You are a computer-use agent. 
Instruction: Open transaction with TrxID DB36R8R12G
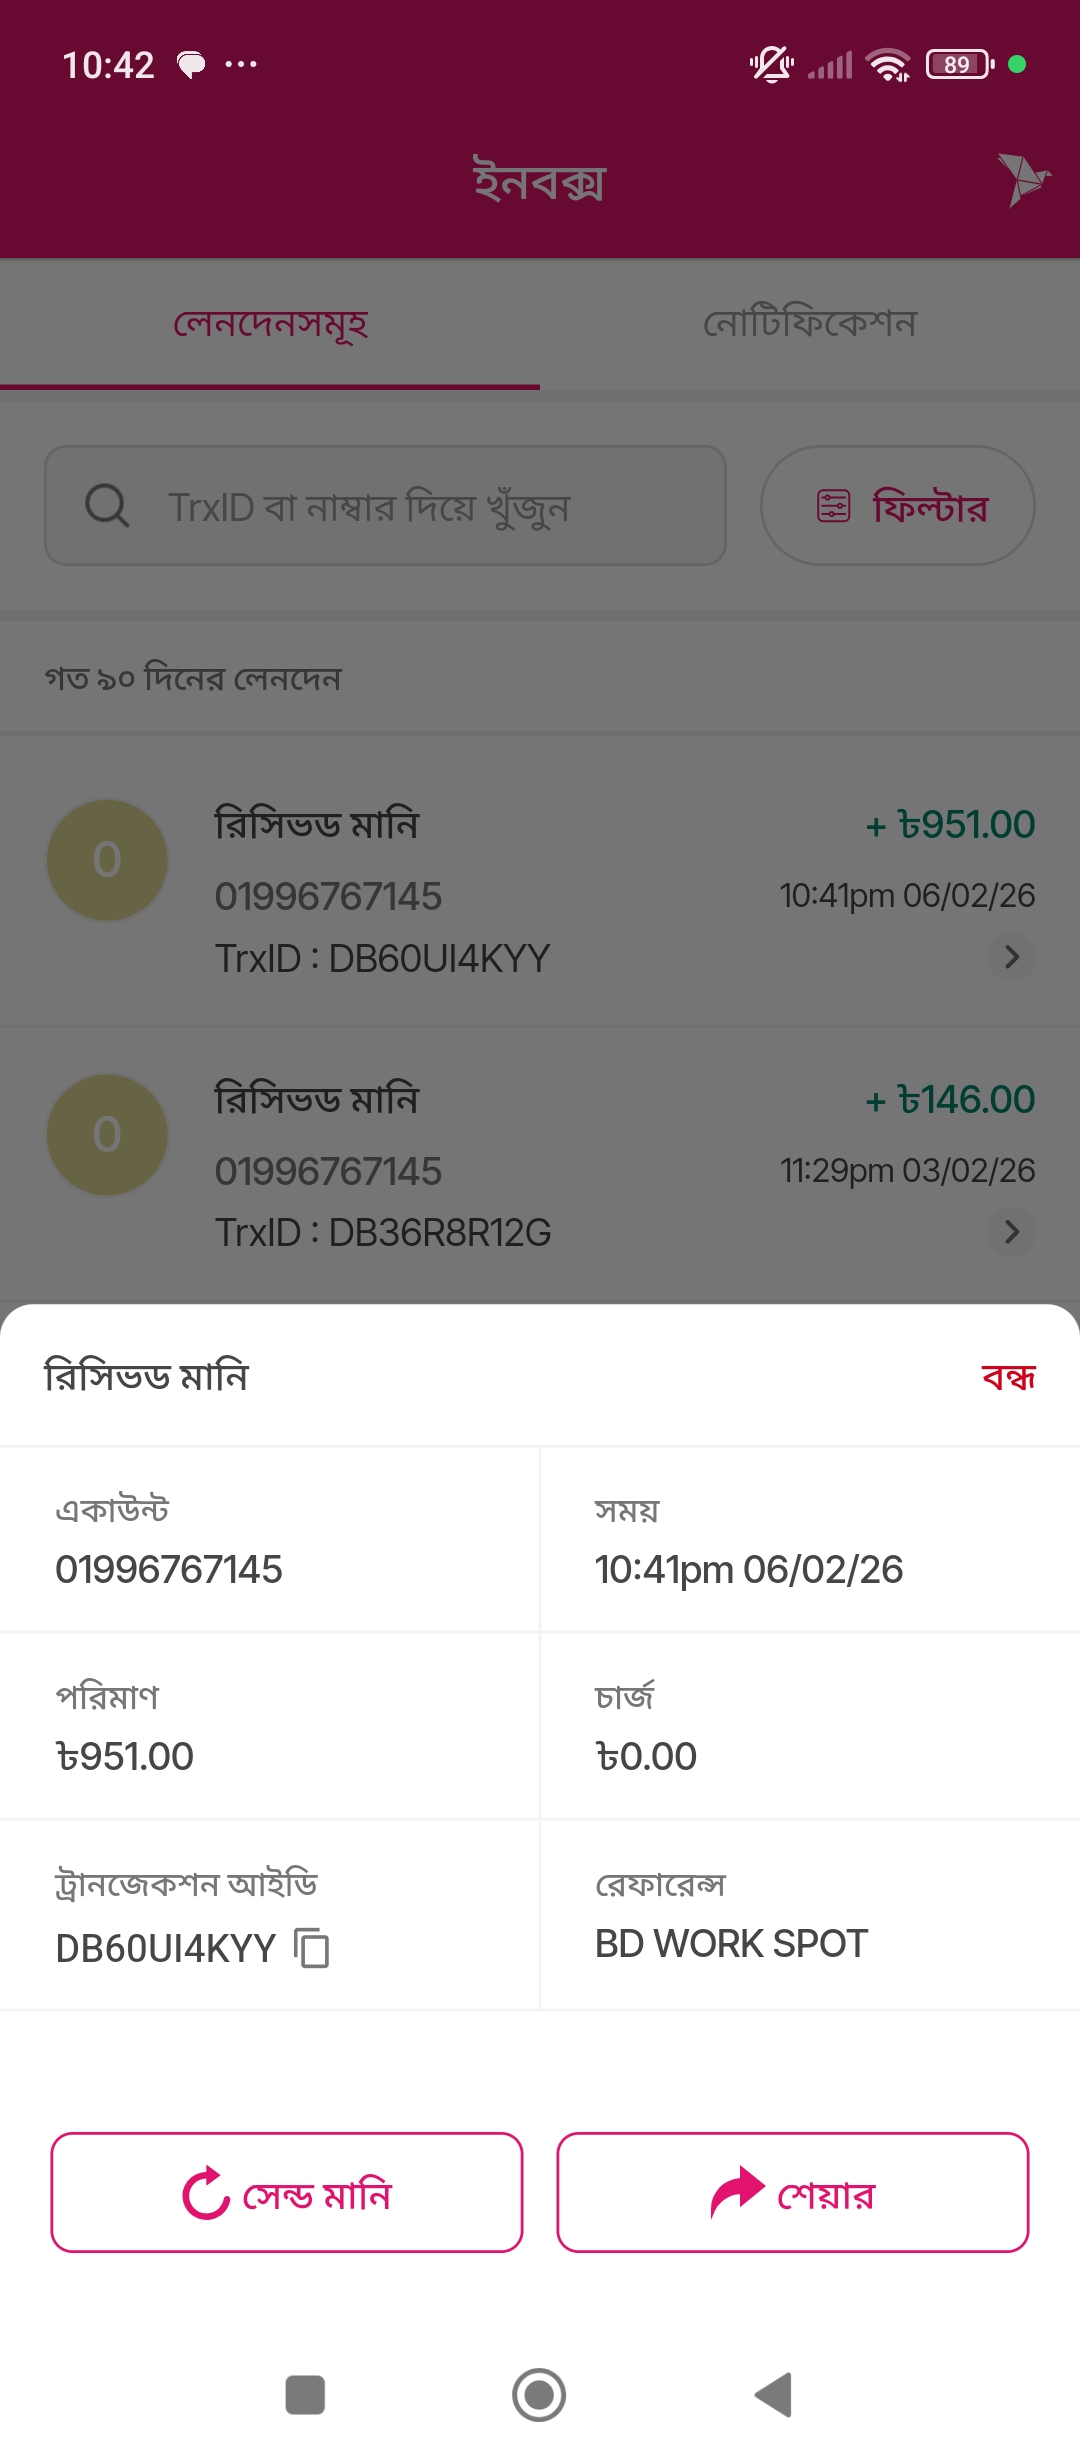540,1165
